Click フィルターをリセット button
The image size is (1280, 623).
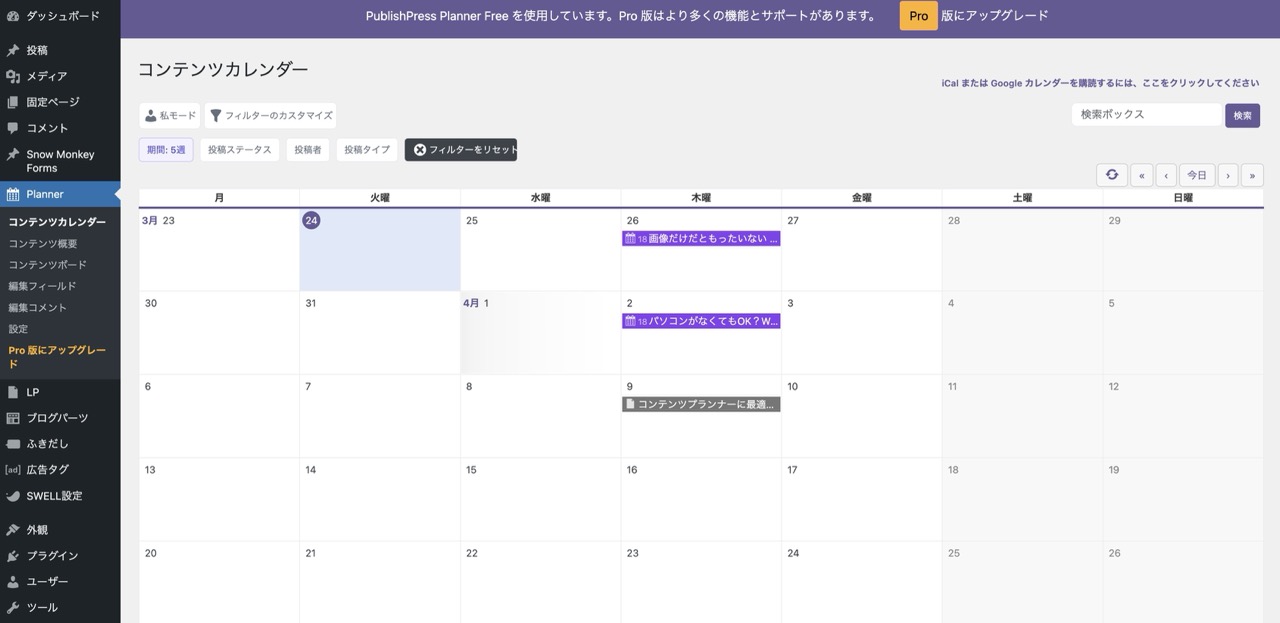tap(461, 150)
